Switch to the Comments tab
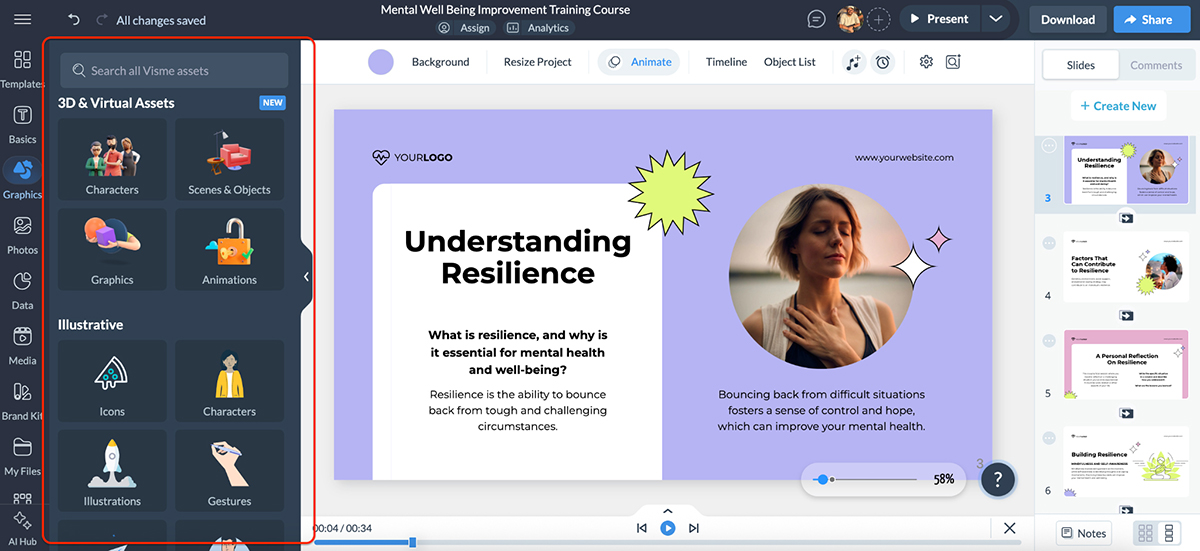Screen dimensions: 1200x551 point(1156,65)
